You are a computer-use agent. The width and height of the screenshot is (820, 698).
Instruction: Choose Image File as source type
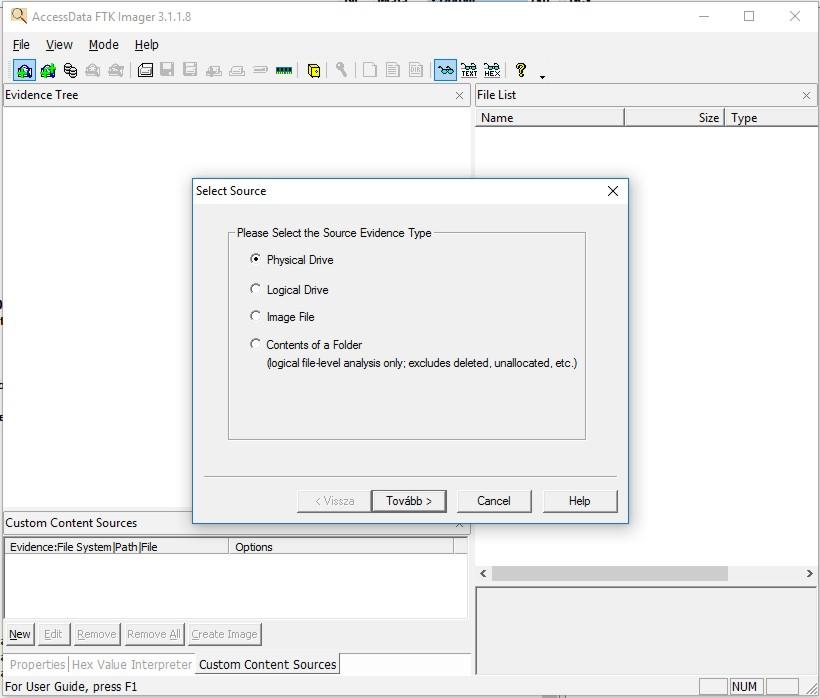point(255,316)
